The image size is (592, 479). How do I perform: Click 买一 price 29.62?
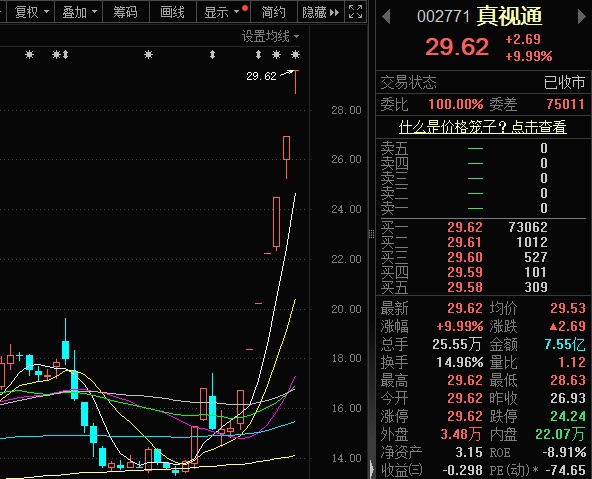(465, 227)
